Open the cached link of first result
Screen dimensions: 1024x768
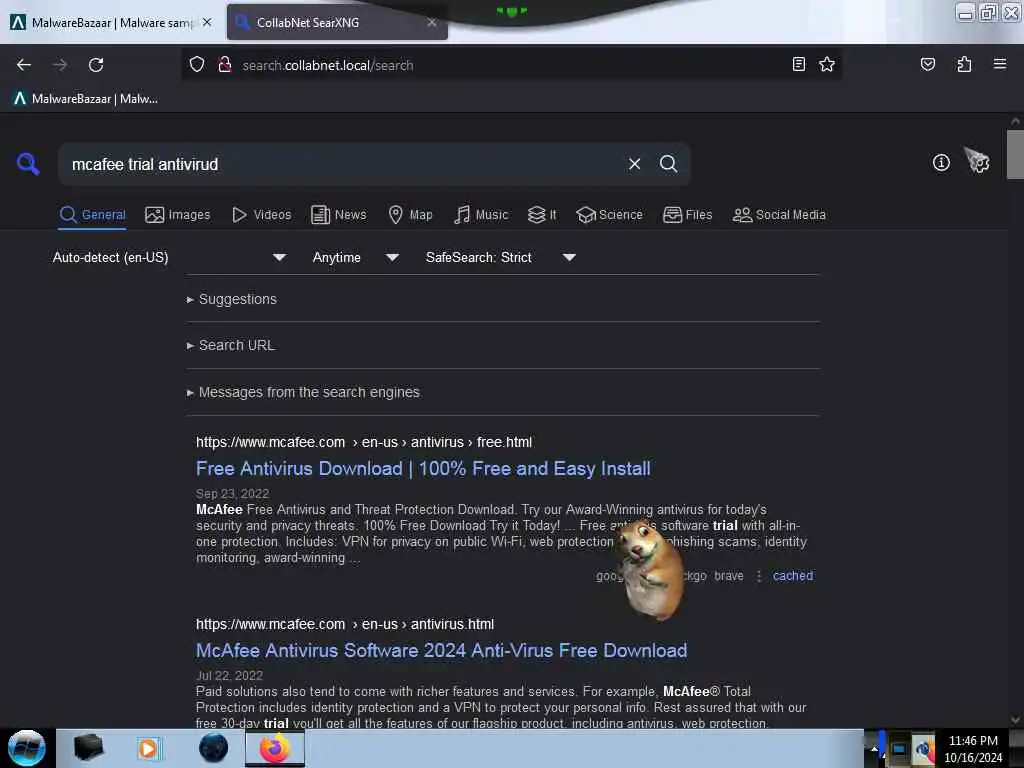point(793,576)
